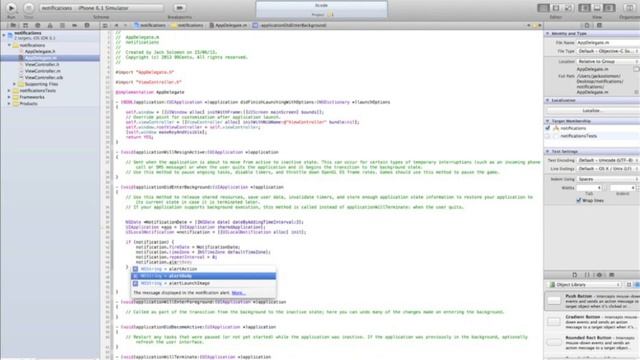Switch library to icon view

tap(629, 284)
